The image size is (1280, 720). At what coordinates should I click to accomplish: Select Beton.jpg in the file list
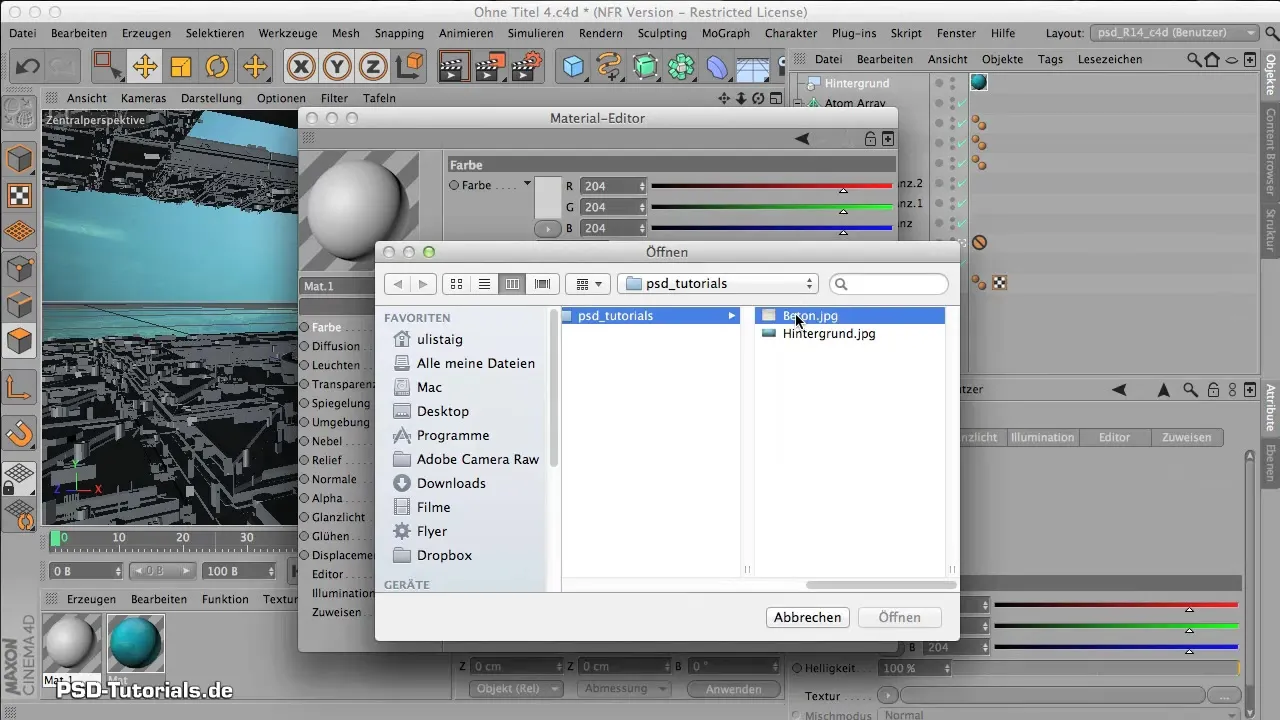coord(849,316)
